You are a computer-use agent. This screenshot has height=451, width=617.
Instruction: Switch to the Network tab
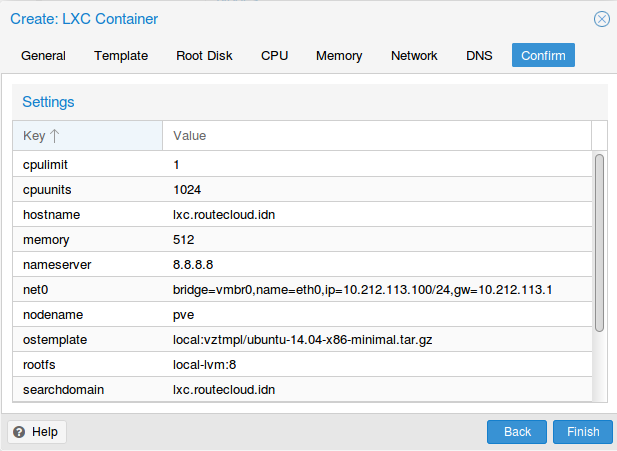(414, 55)
